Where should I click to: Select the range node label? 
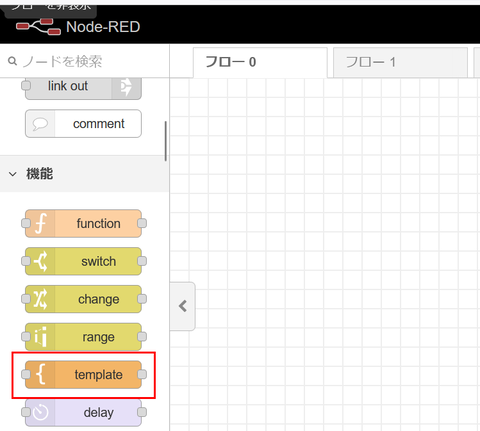click(x=99, y=337)
